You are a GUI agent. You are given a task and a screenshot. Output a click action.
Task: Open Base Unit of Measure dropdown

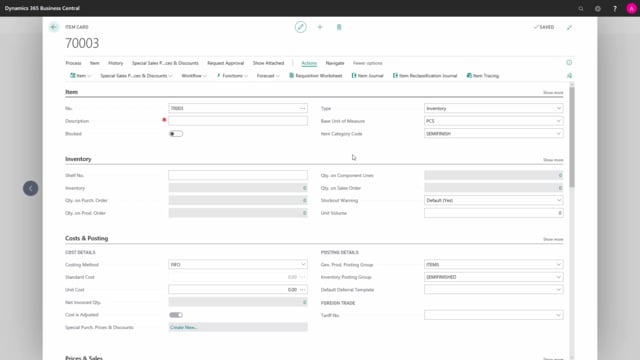coord(558,121)
